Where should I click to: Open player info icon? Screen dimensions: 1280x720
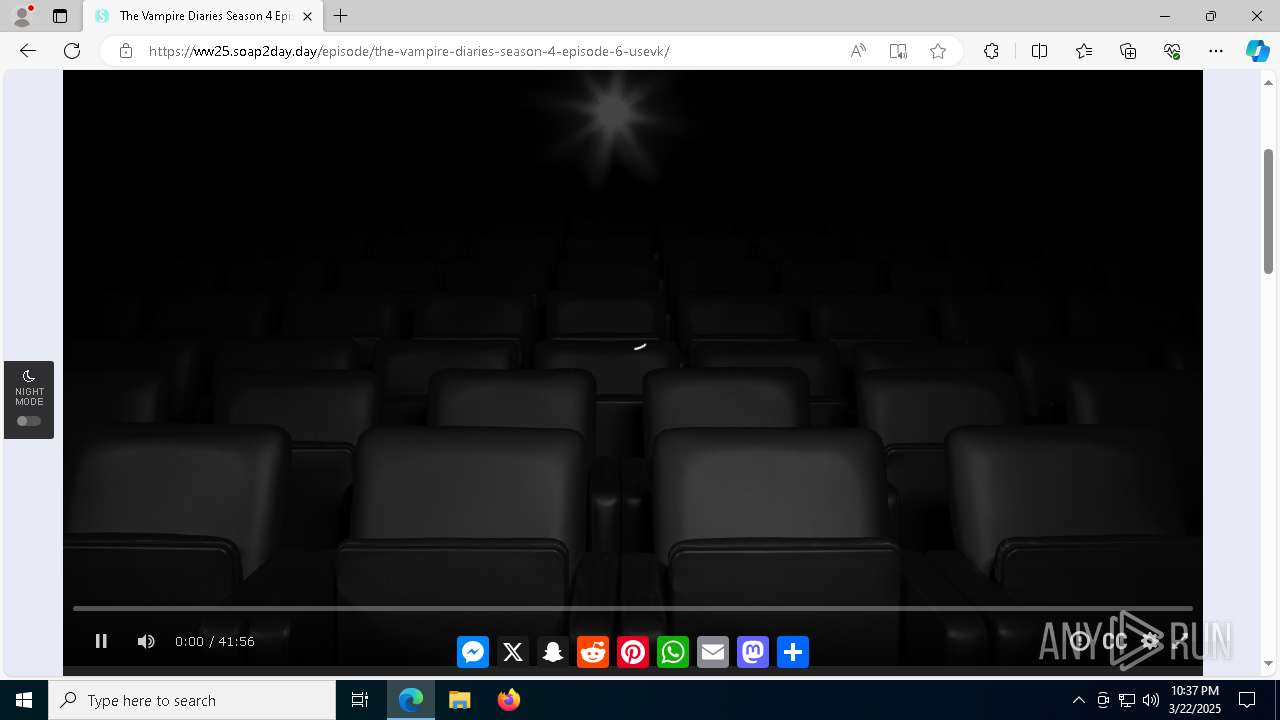click(x=1080, y=641)
